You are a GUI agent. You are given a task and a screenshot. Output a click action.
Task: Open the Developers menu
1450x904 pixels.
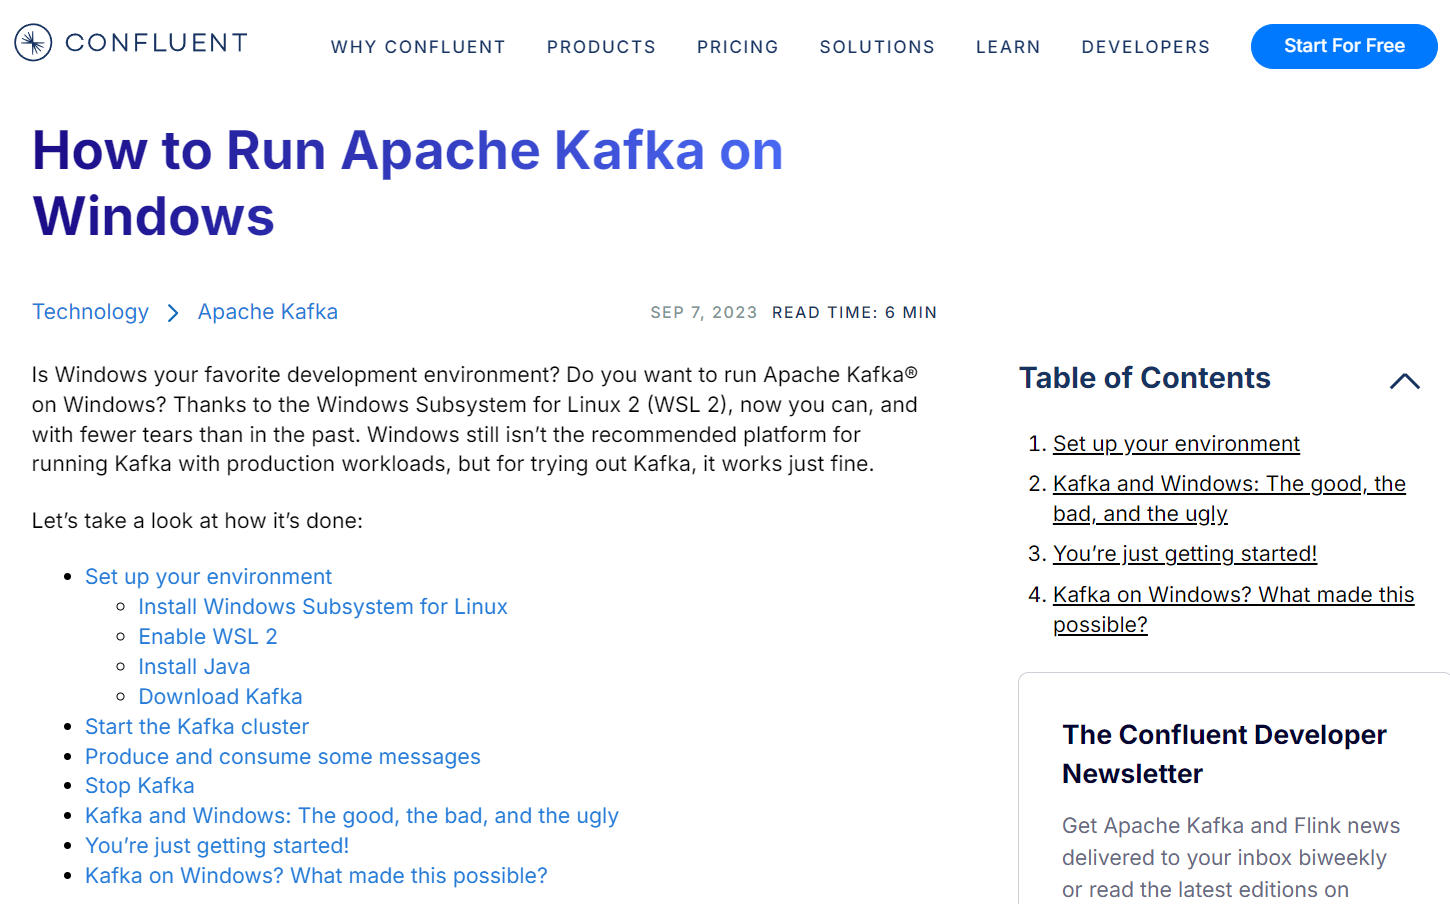pyautogui.click(x=1146, y=47)
